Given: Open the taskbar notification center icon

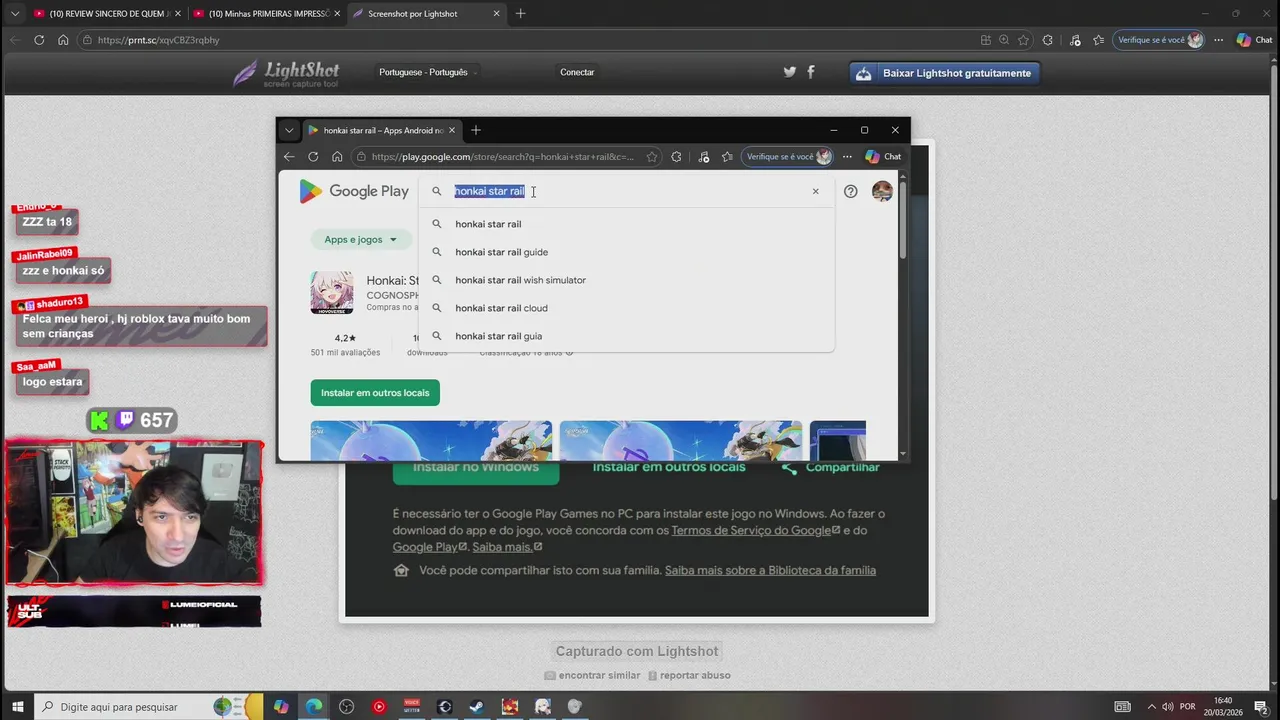Looking at the screenshot, I should coord(1261,706).
